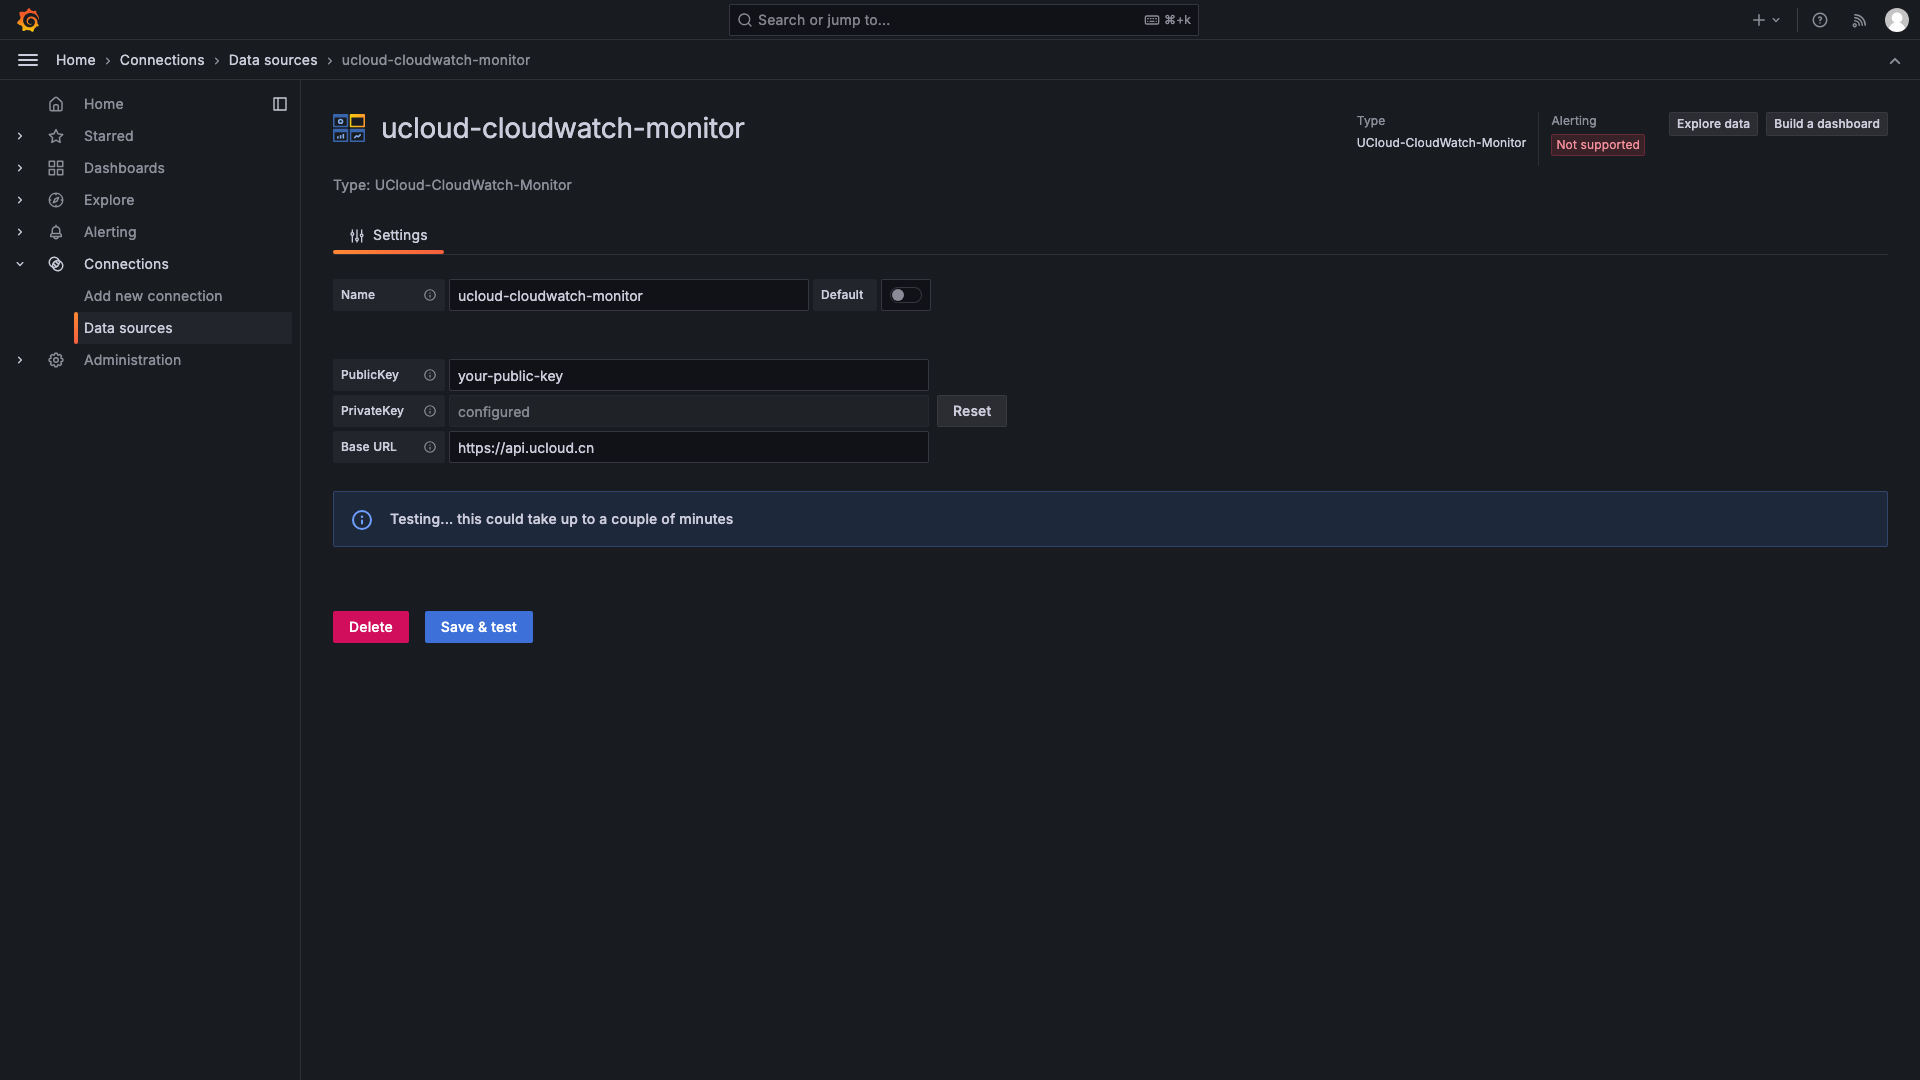Open the user profile avatar

pyautogui.click(x=1897, y=20)
